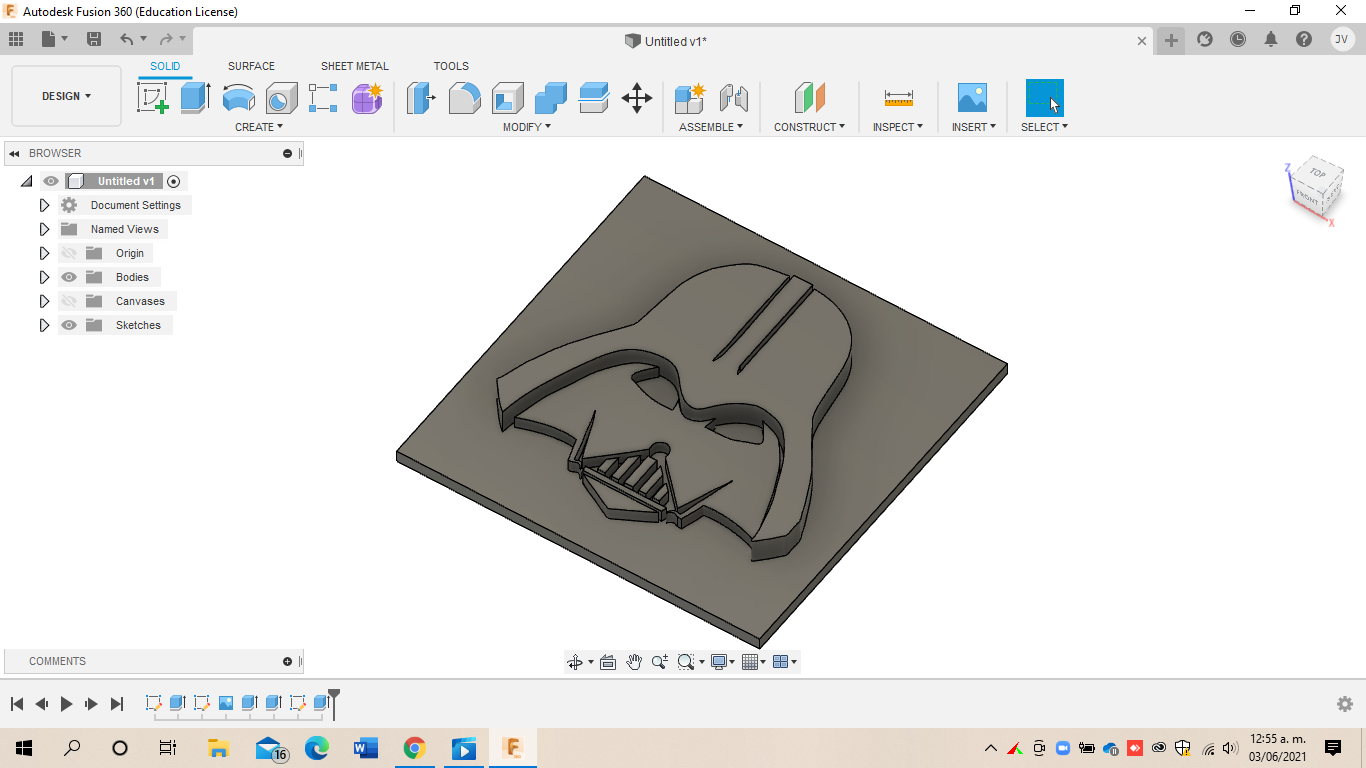Expand the Origin folder
1366x768 pixels.
pyautogui.click(x=44, y=253)
